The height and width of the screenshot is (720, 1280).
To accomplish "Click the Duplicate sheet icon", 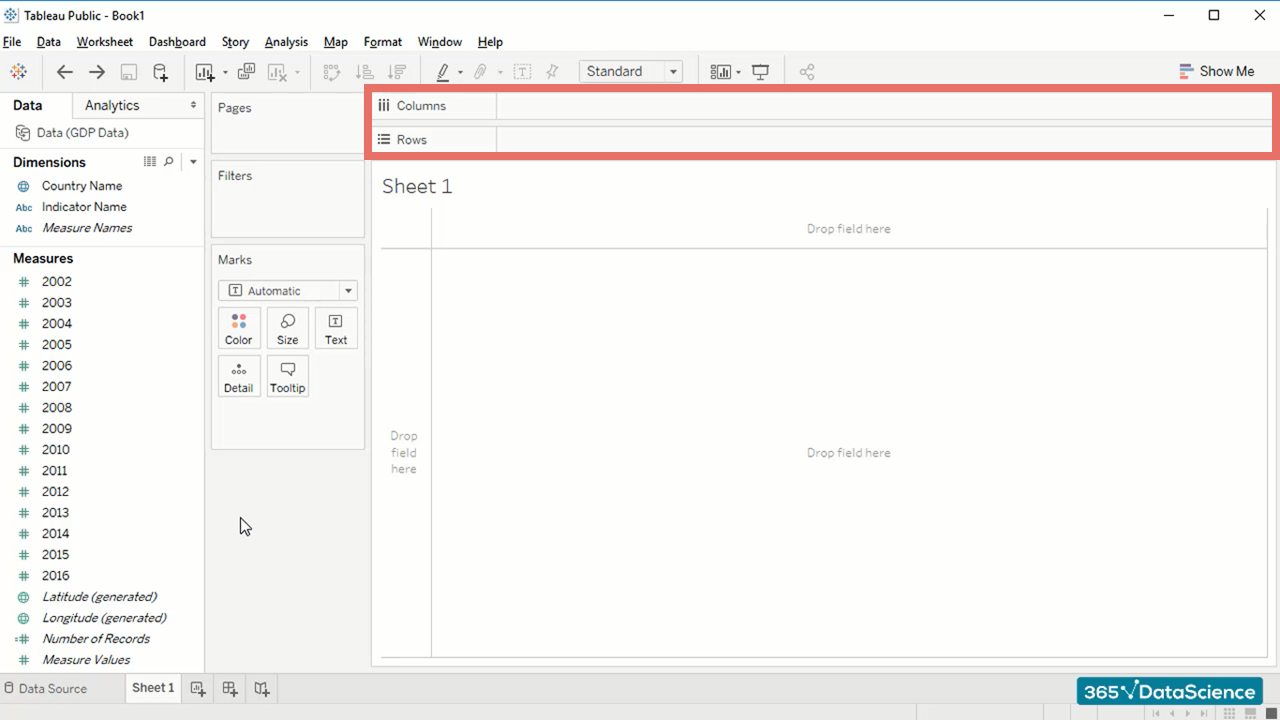I will (x=247, y=72).
